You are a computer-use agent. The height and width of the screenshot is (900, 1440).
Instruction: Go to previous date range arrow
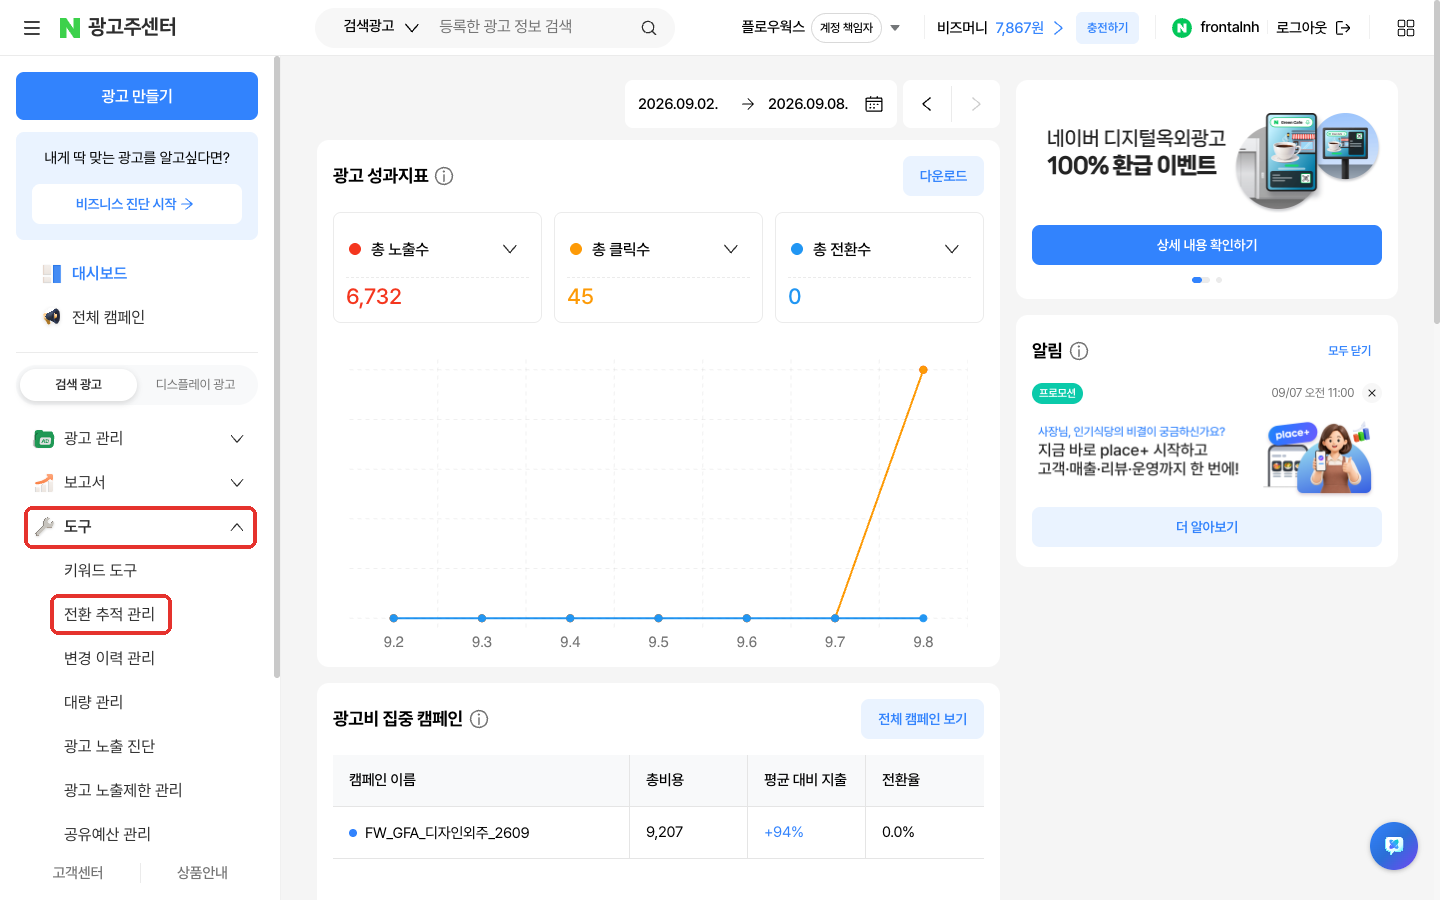tap(927, 104)
